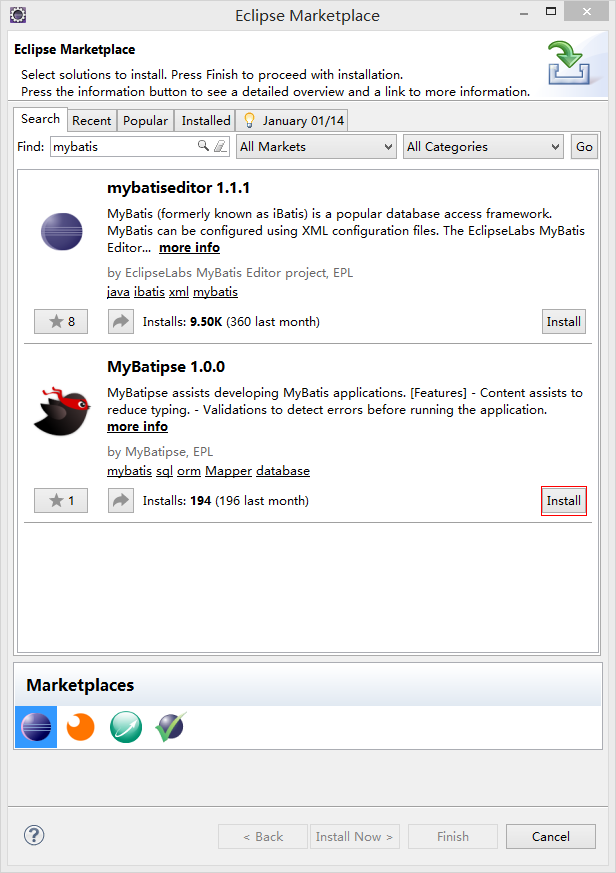Click the orm tag link
This screenshot has width=616, height=873.
tap(189, 471)
